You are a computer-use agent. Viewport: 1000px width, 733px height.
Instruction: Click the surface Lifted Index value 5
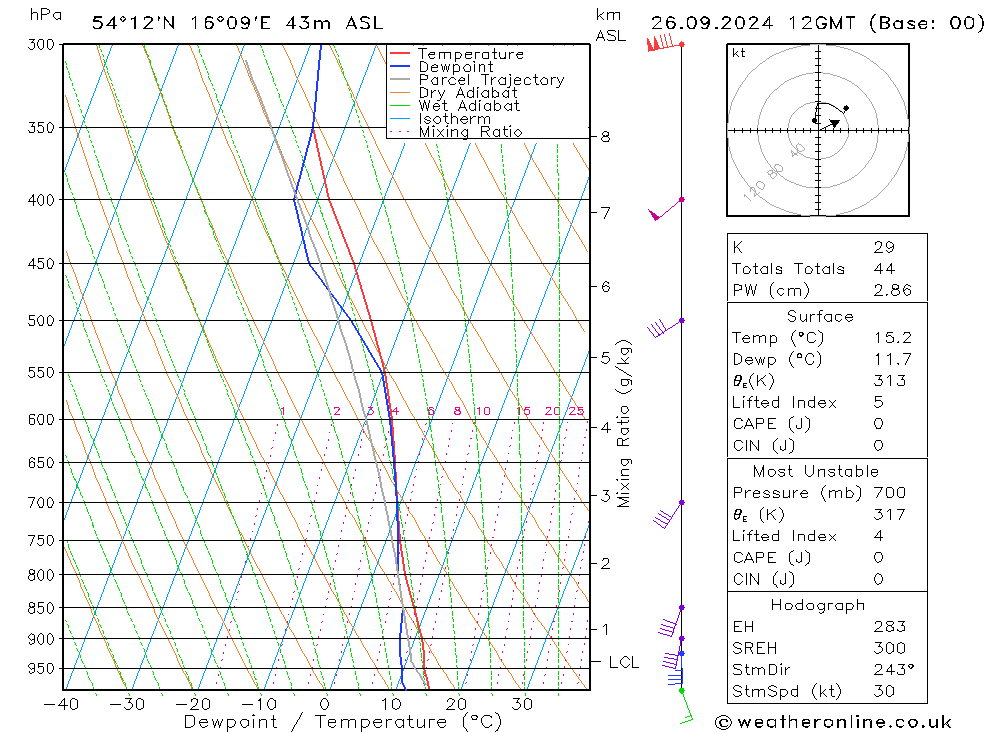[x=879, y=403]
